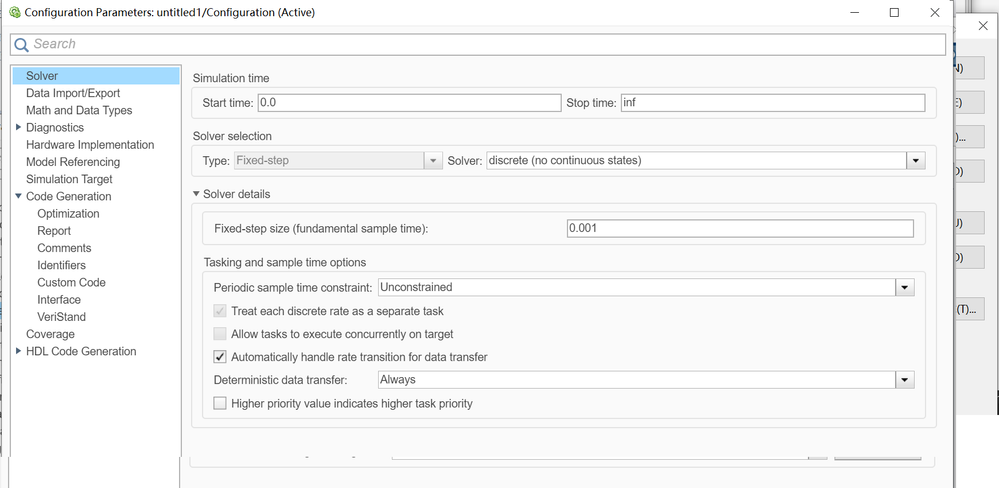Maximize the Configuration Parameters window
Viewport: 999px width, 488px height.
[x=894, y=13]
